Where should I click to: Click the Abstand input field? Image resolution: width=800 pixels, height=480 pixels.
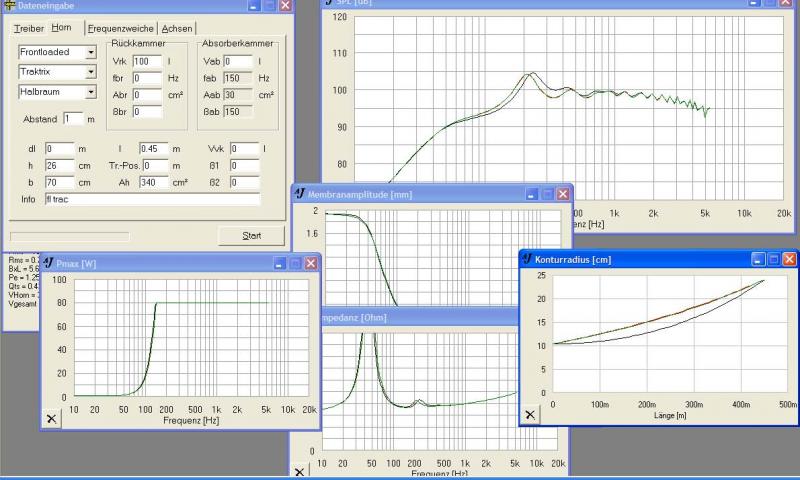click(x=71, y=118)
